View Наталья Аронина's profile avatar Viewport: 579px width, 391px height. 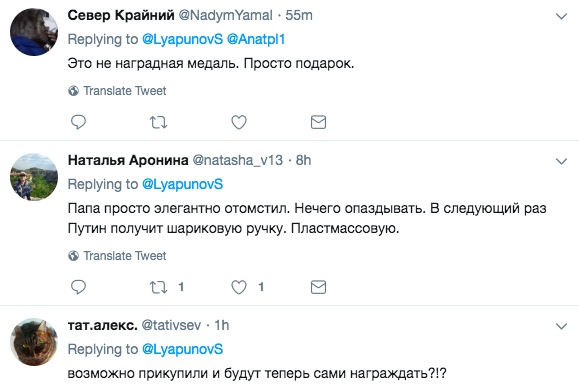point(34,177)
